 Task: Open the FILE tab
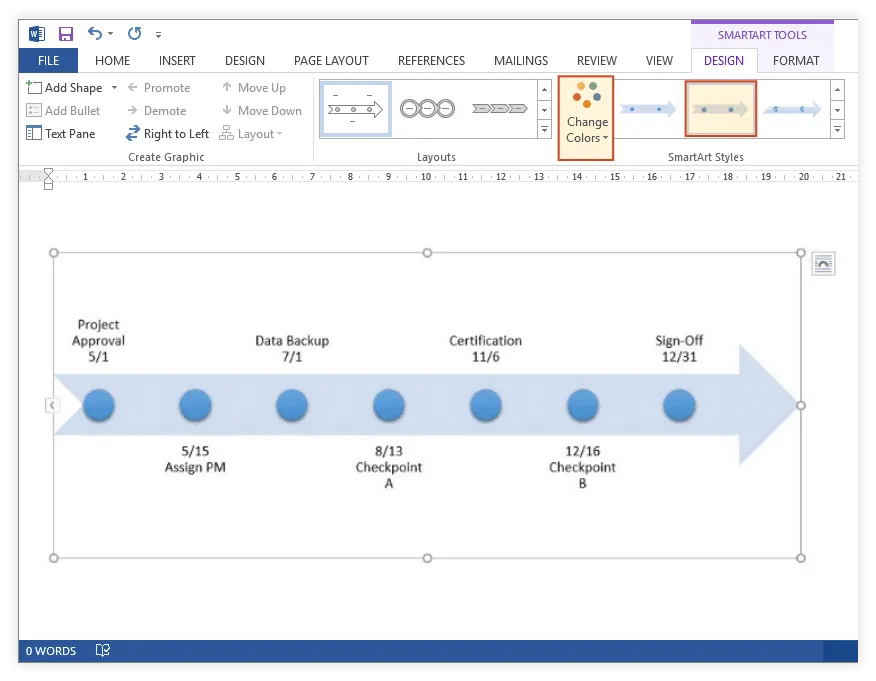[48, 61]
